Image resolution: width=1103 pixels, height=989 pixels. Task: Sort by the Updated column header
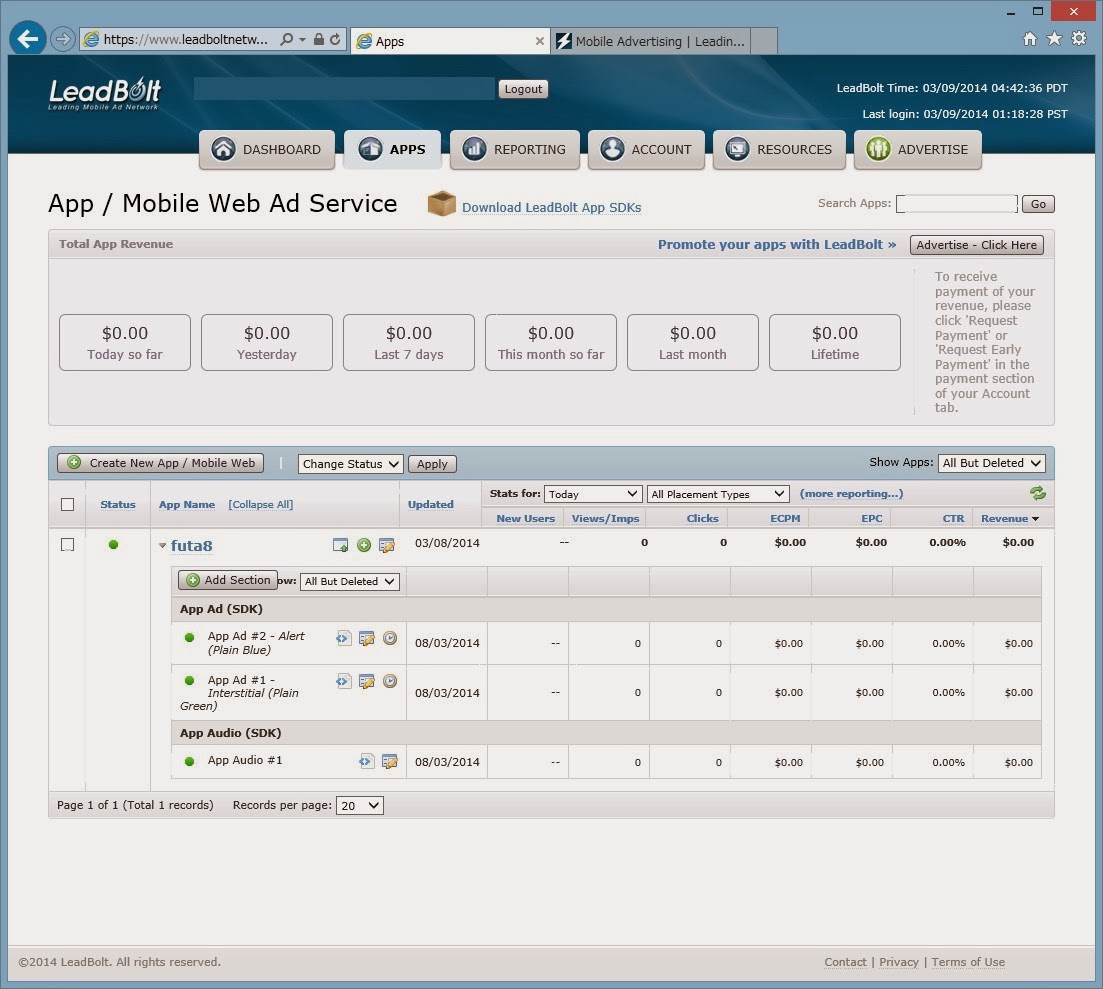431,504
